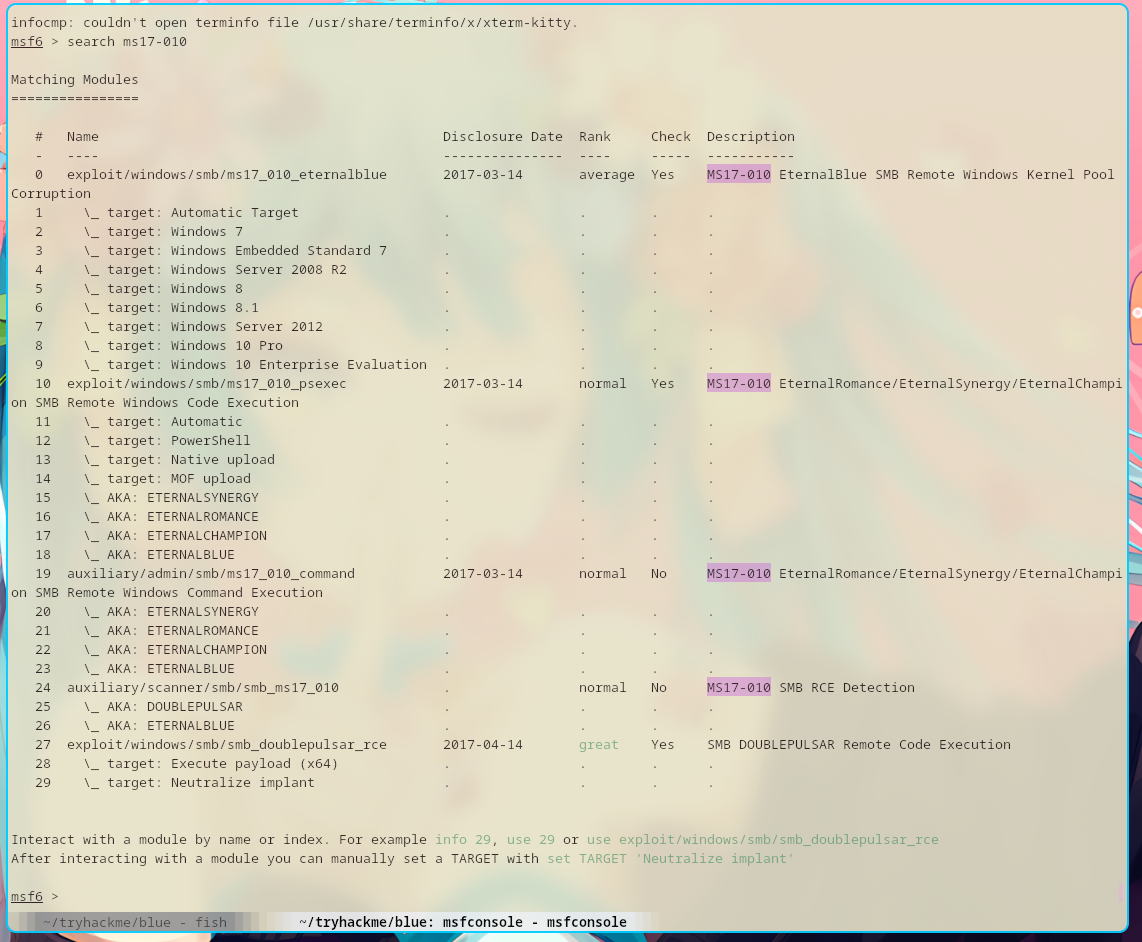The image size is (1142, 942).
Task: Click highlighted MS17-010 in 'SMB RCE Detection' row
Action: [739, 688]
